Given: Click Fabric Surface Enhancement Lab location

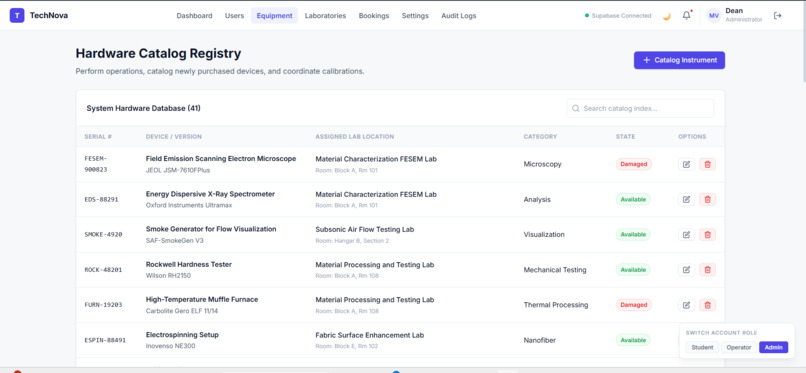Looking at the screenshot, I should coord(370,335).
